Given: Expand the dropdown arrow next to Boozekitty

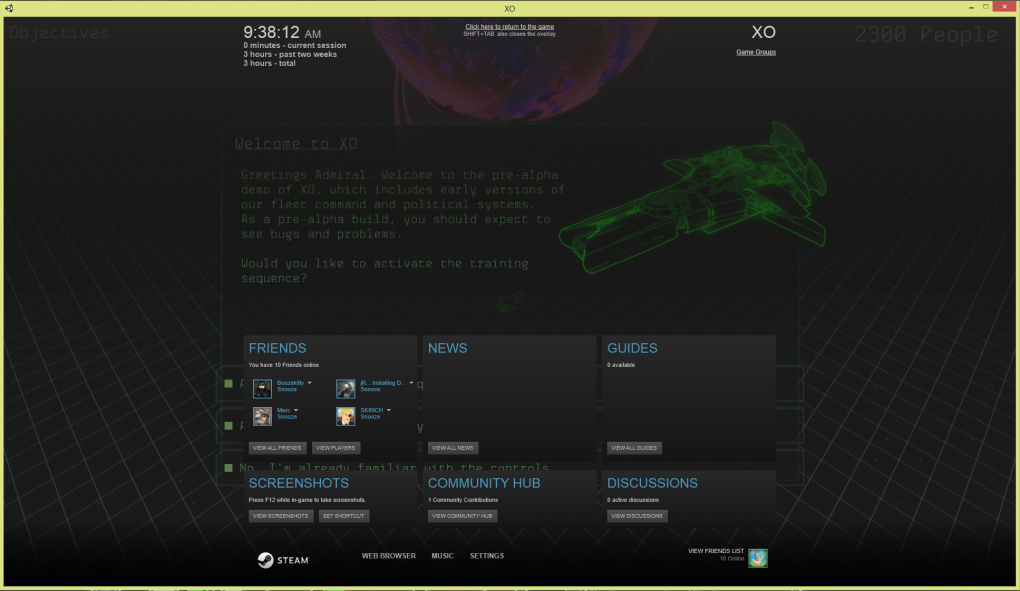Looking at the screenshot, I should (x=310, y=383).
